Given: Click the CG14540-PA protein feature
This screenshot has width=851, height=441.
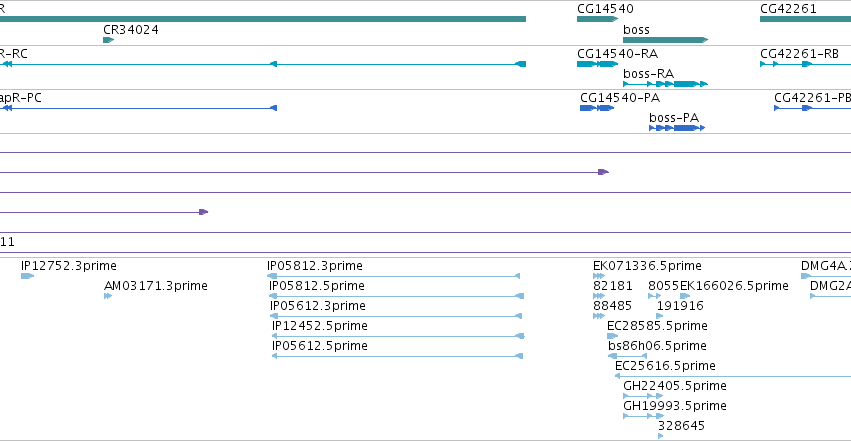Looking at the screenshot, I should coord(597,108).
